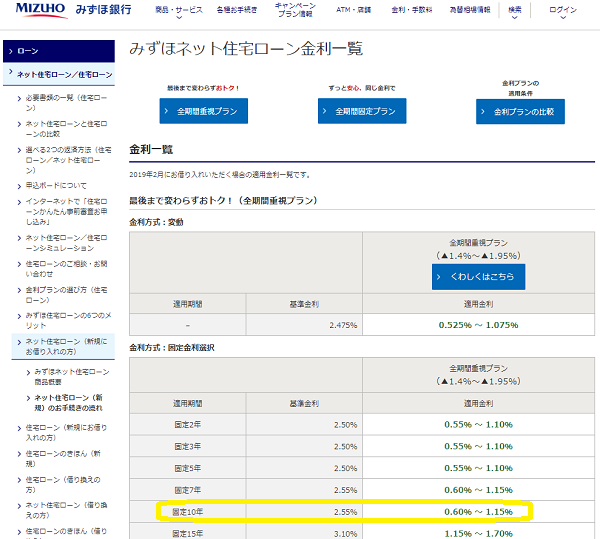The image size is (600, 539).
Task: Open キャンペーン・プラン情報 in top navigation
Action: coord(295,10)
